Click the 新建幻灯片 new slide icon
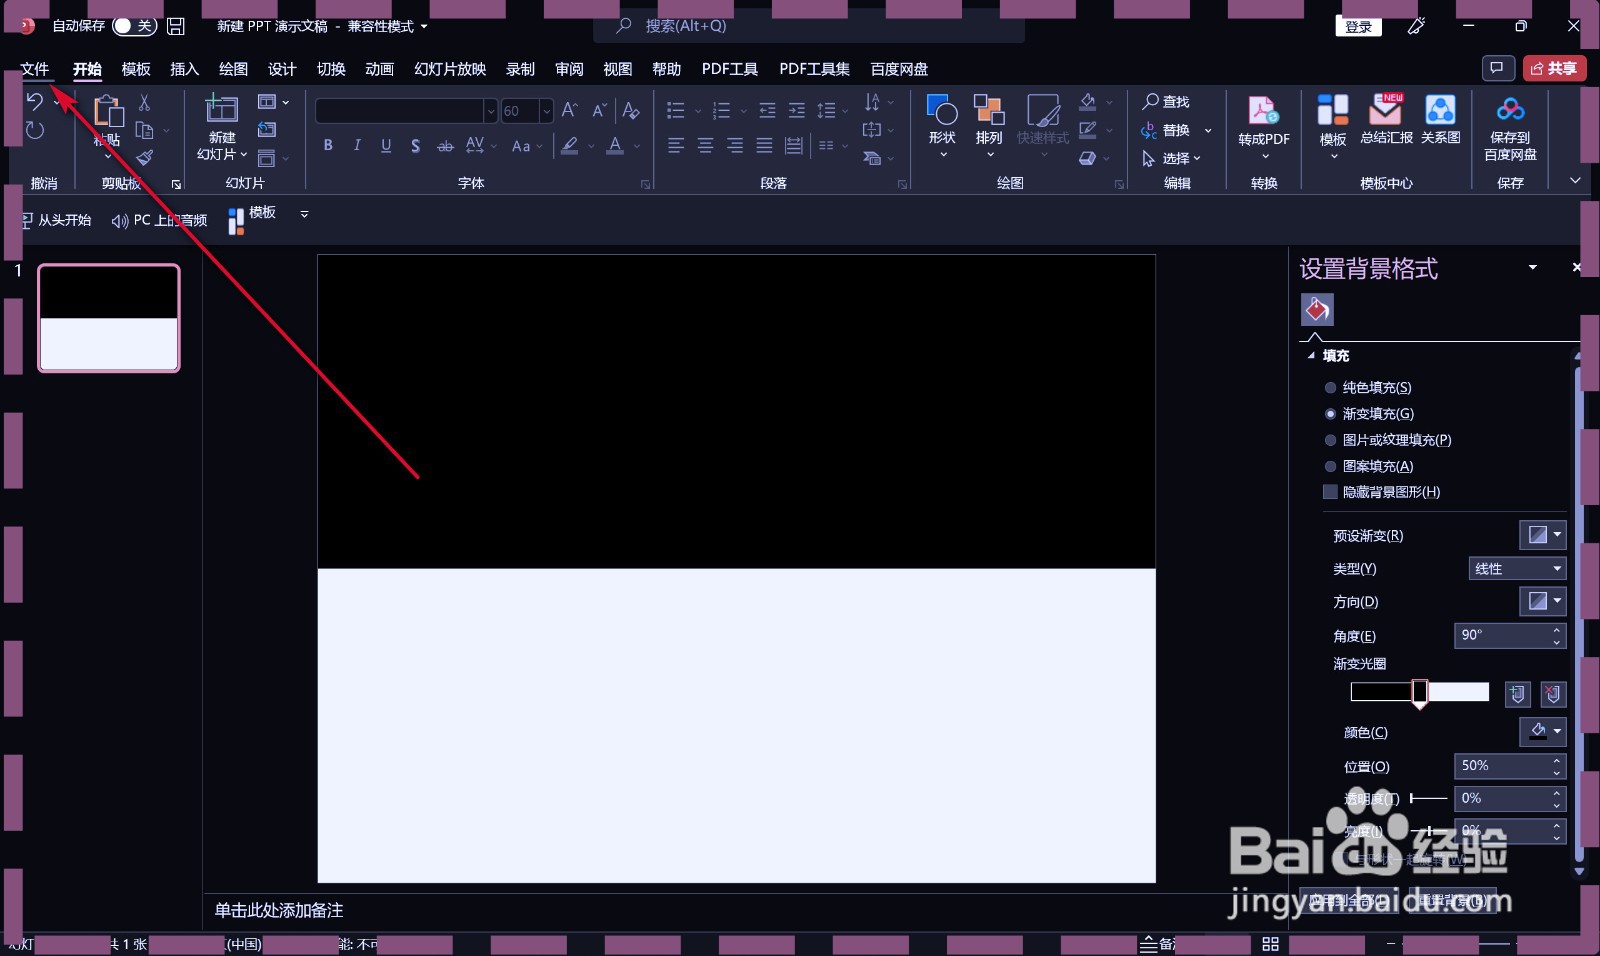Image resolution: width=1600 pixels, height=956 pixels. pos(221,109)
